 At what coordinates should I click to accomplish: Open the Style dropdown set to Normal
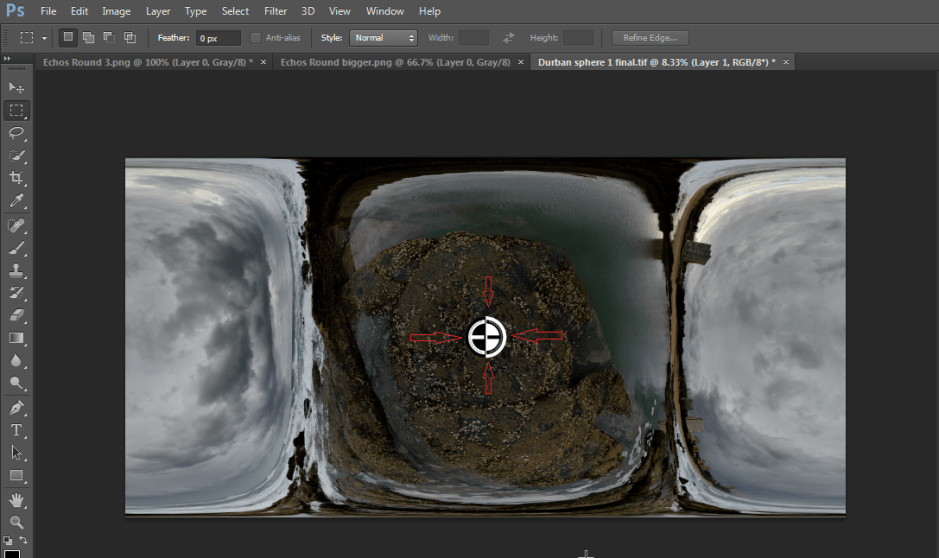tap(383, 38)
